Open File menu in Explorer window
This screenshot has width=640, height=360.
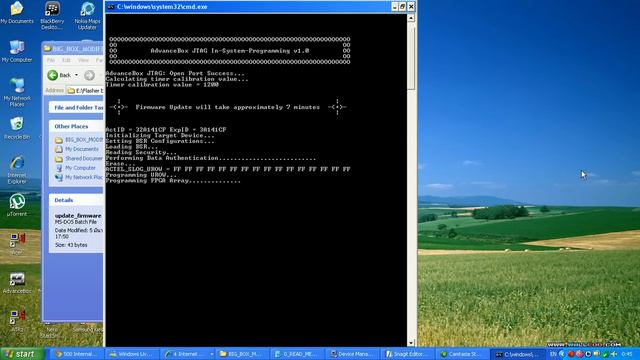point(51,60)
